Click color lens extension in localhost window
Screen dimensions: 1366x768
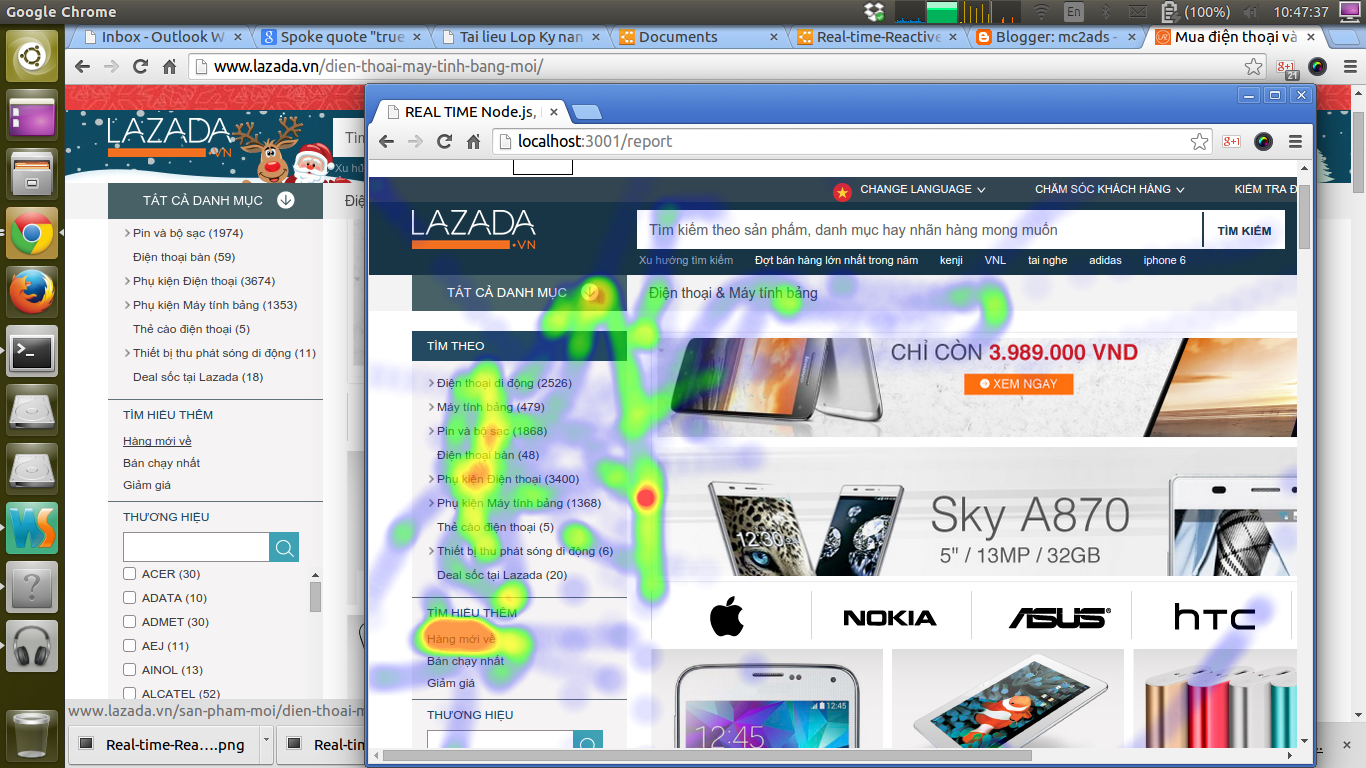point(1264,142)
